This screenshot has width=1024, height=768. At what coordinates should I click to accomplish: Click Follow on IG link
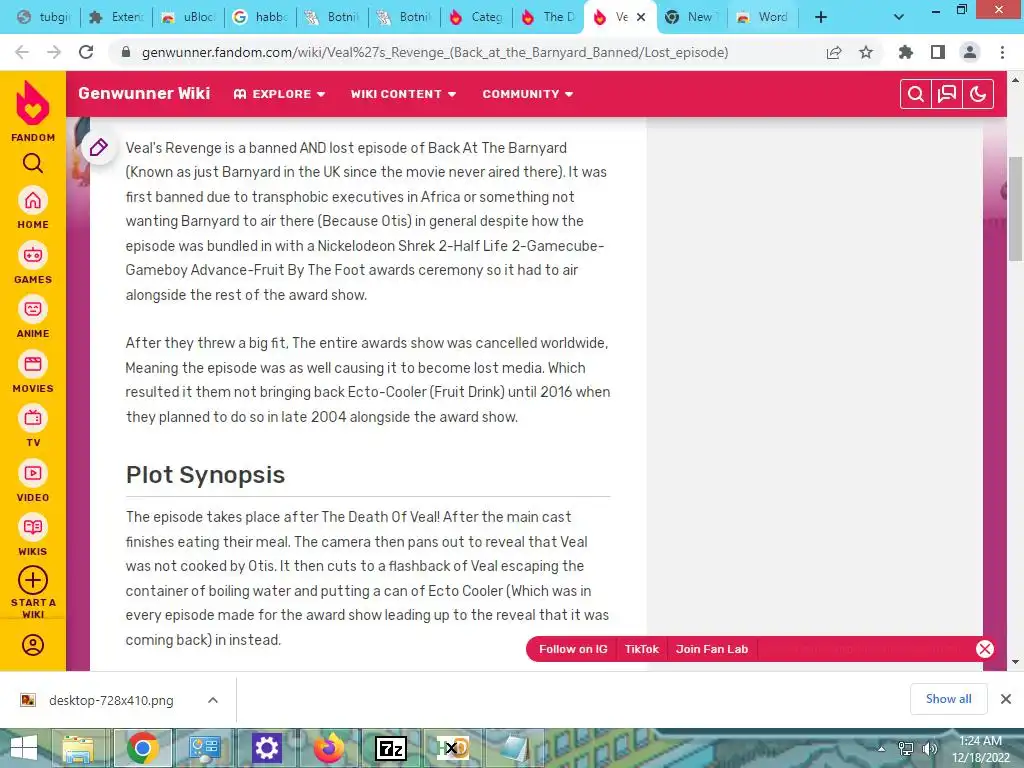[573, 649]
